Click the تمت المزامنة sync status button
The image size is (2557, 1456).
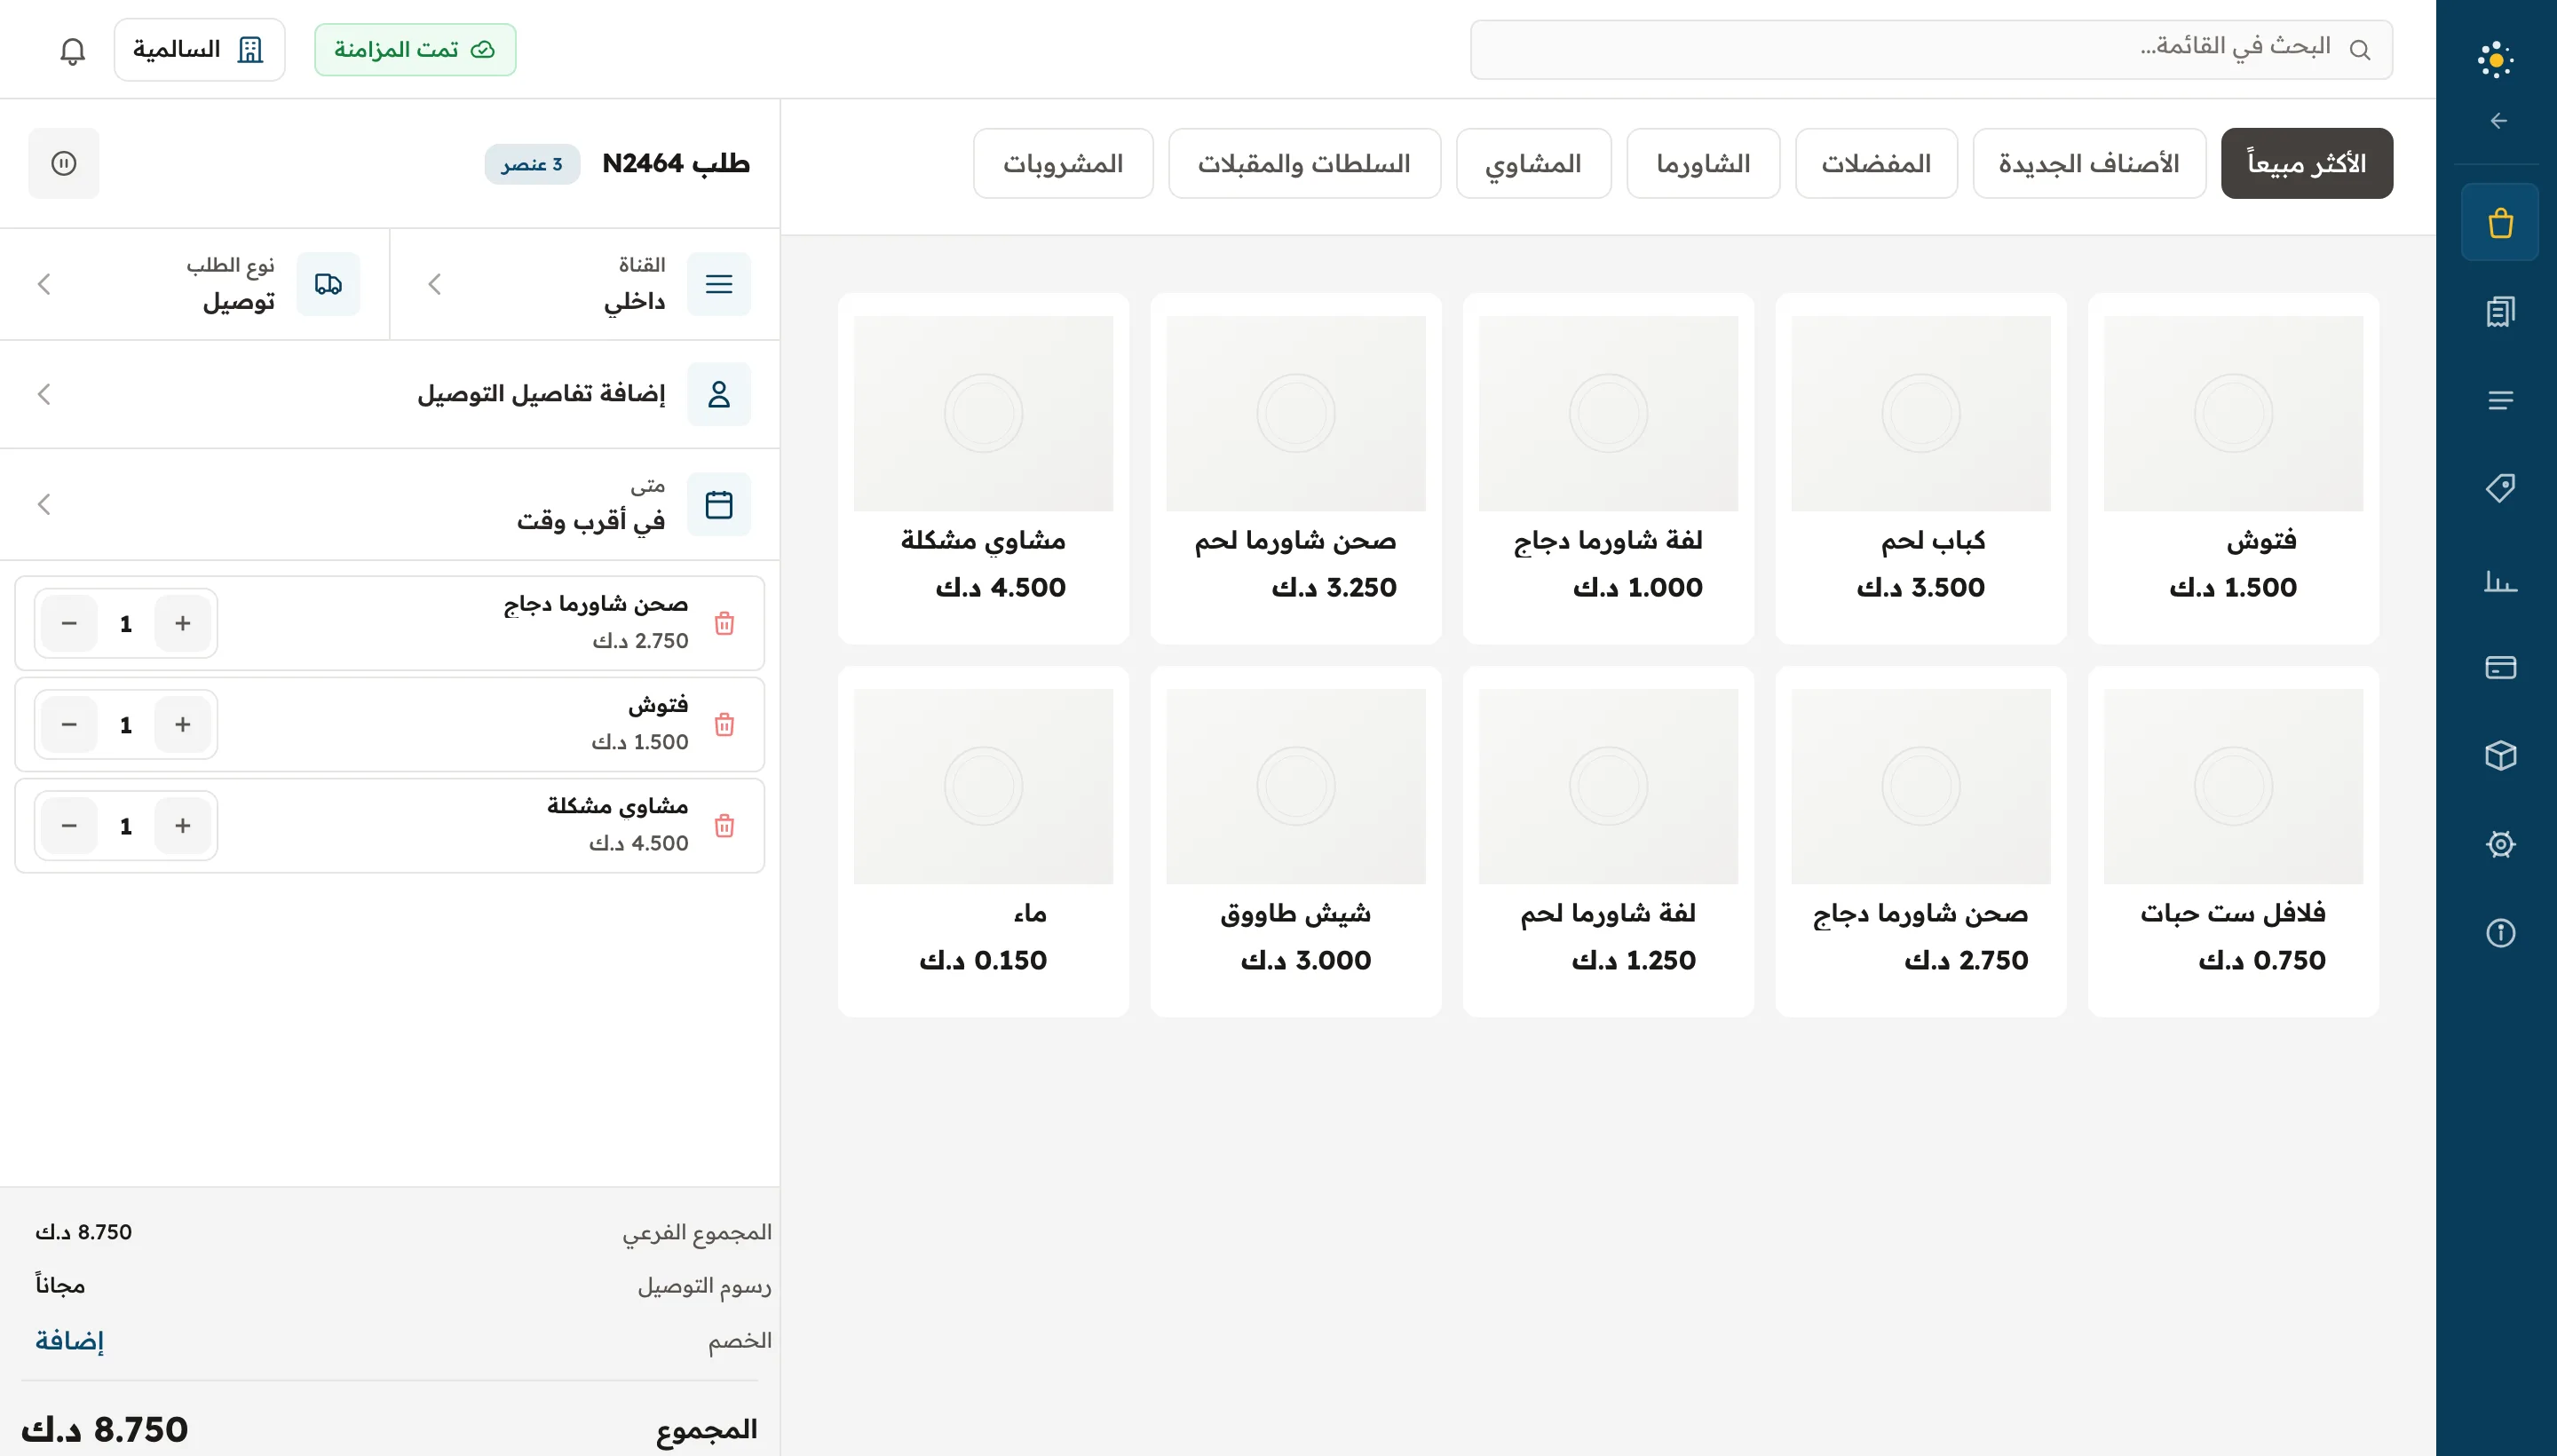[x=415, y=50]
